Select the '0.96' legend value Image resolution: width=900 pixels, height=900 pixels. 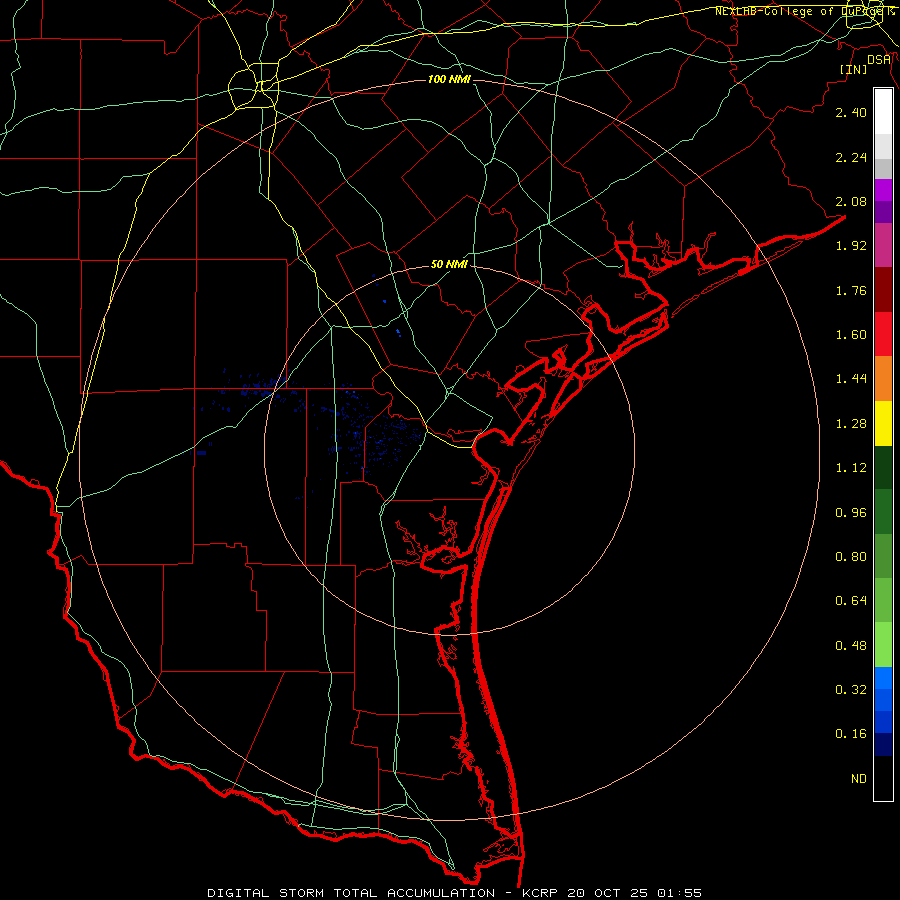851,513
